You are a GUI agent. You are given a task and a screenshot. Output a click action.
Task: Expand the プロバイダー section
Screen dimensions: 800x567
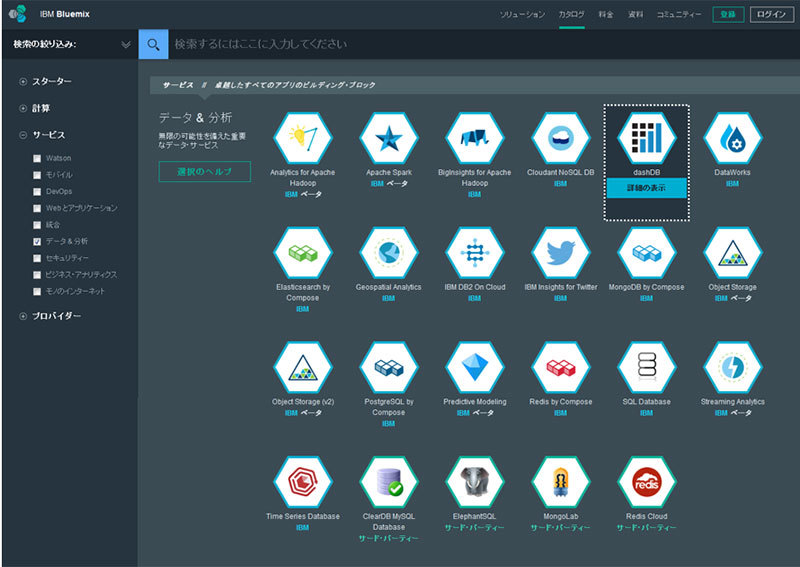(x=23, y=316)
